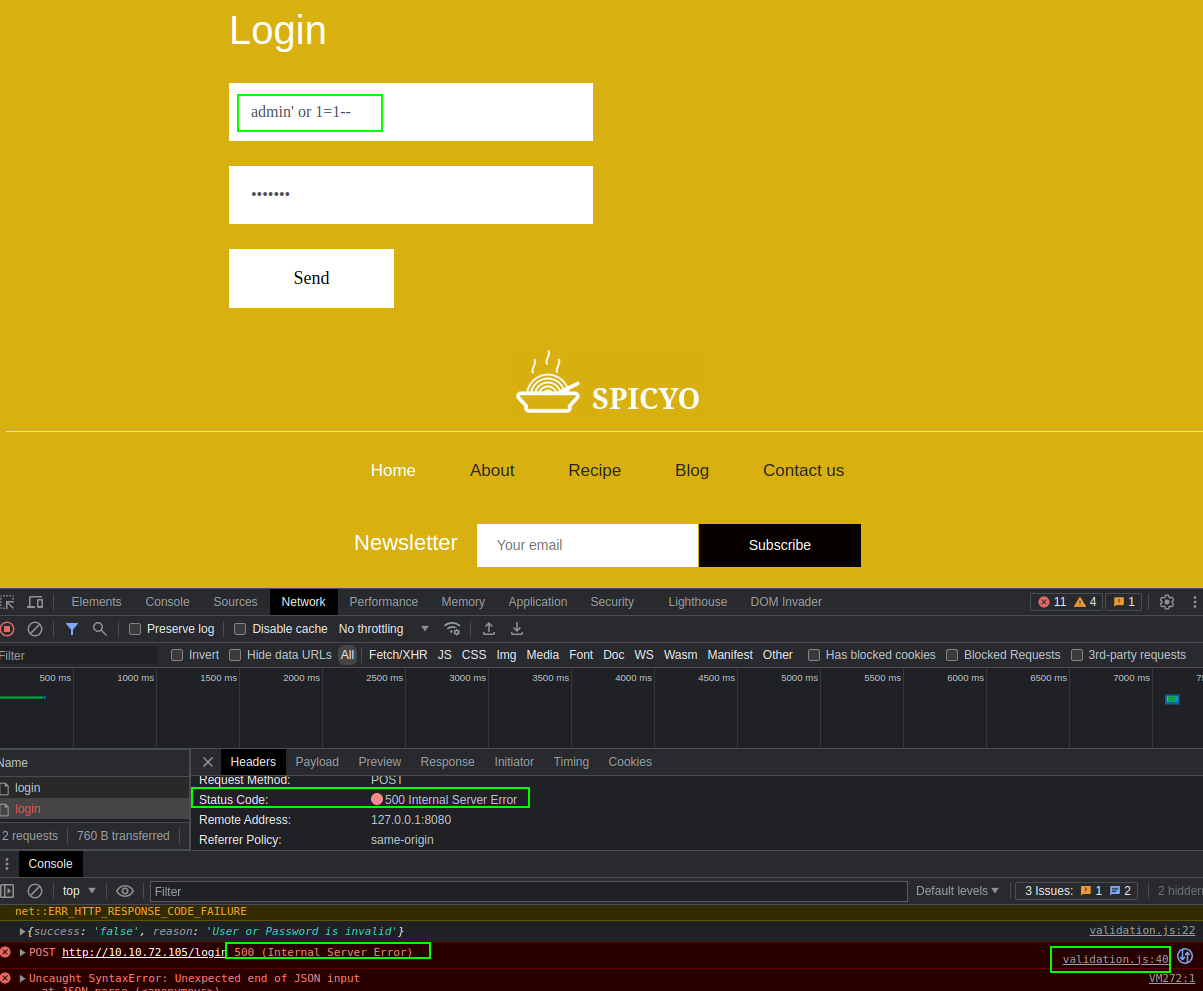Click the warnings count badge showing 4
Image resolution: width=1203 pixels, height=991 pixels.
pyautogui.click(x=1085, y=602)
